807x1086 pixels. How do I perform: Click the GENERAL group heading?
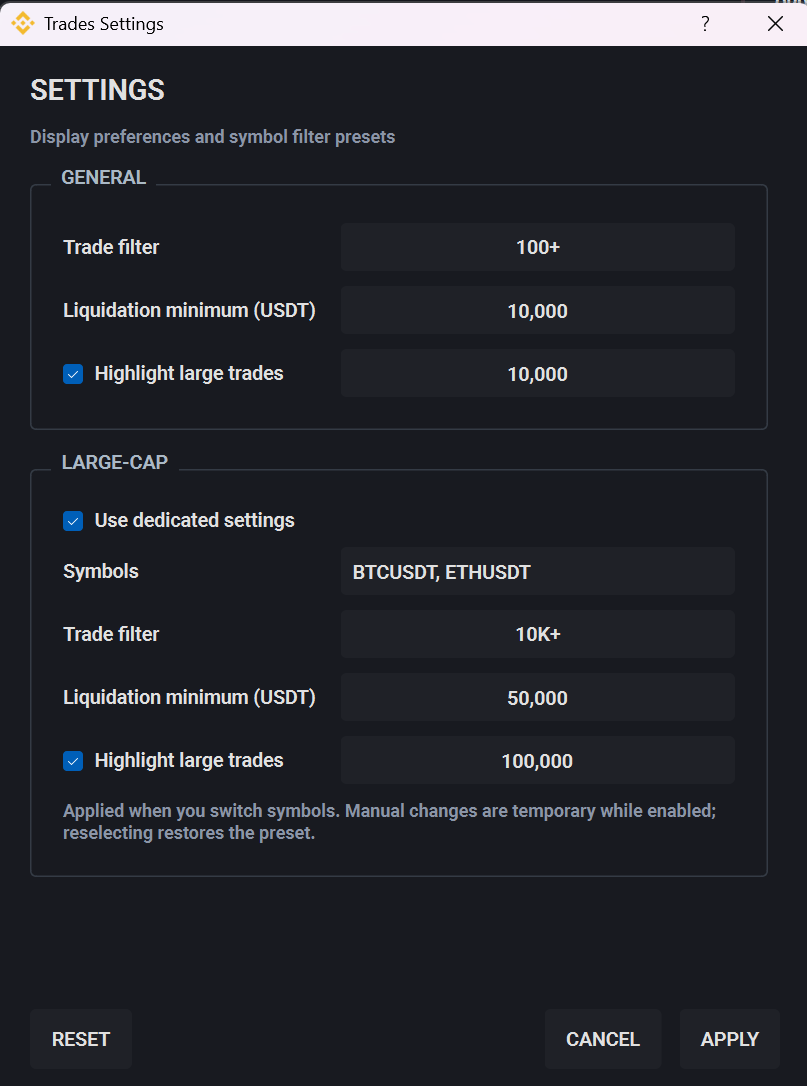tap(104, 177)
